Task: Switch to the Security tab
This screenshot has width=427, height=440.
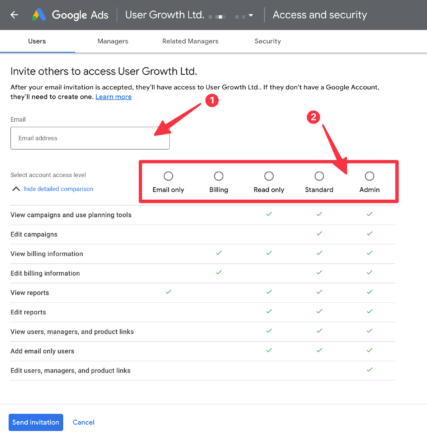Action: point(268,41)
